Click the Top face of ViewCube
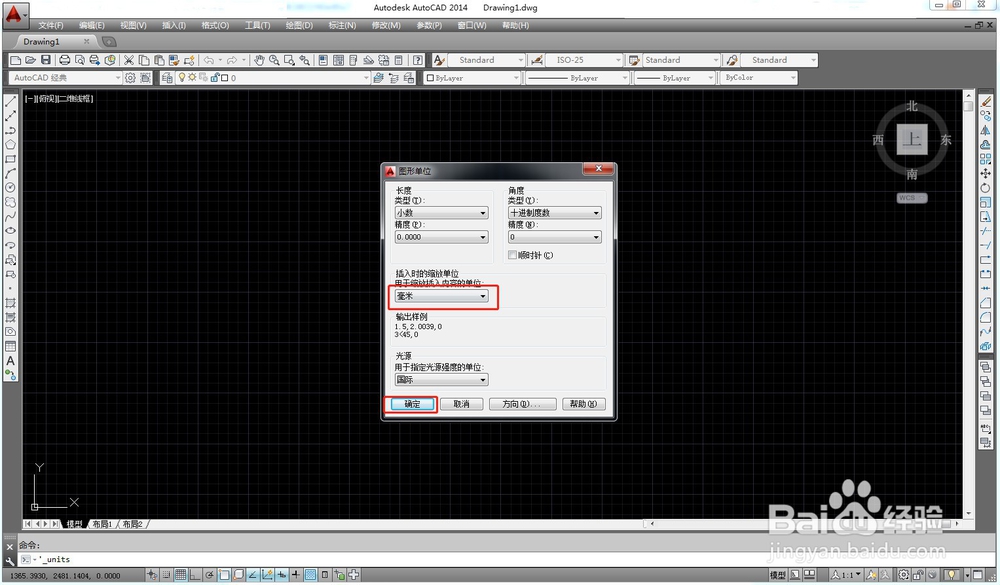This screenshot has height=585, width=1000. [912, 139]
